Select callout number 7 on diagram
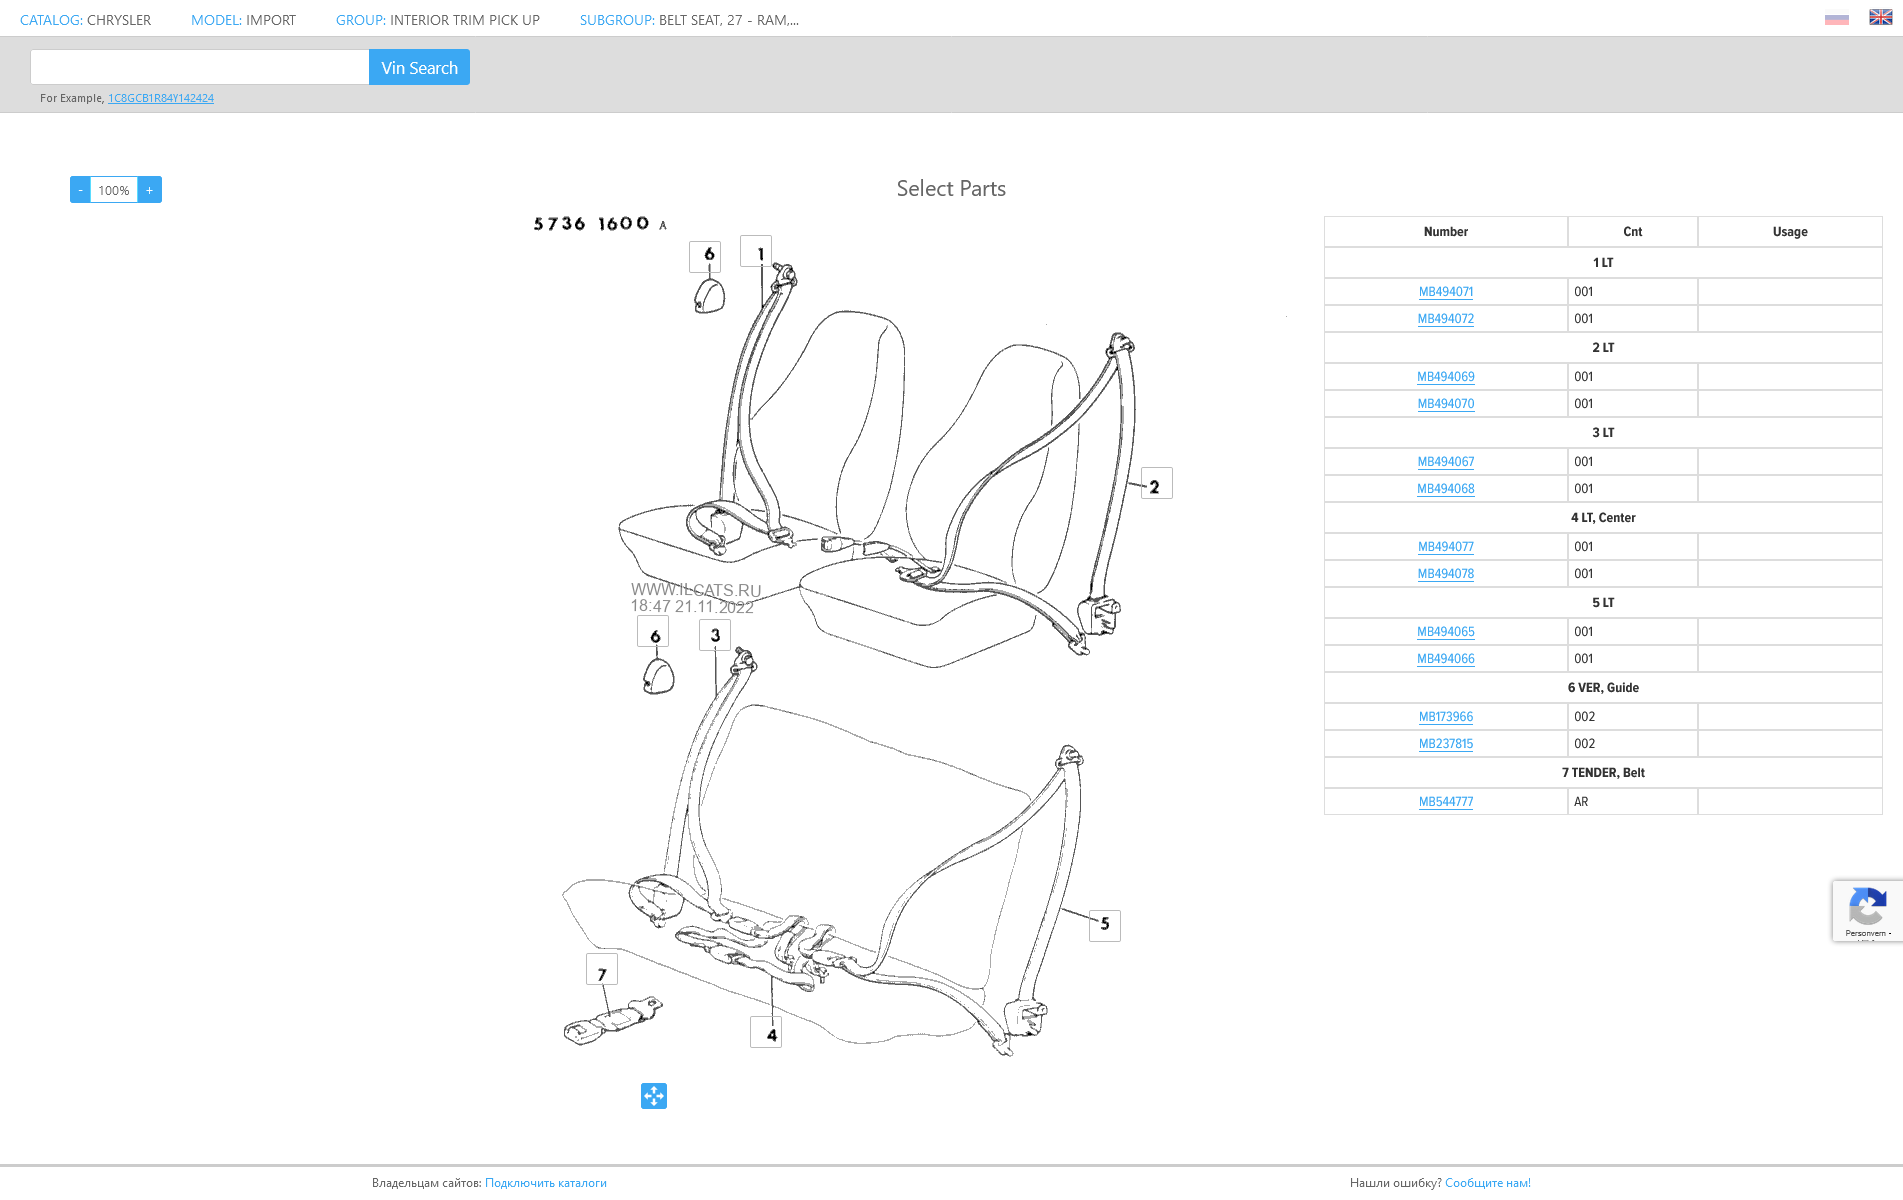The height and width of the screenshot is (1200, 1903). [602, 970]
